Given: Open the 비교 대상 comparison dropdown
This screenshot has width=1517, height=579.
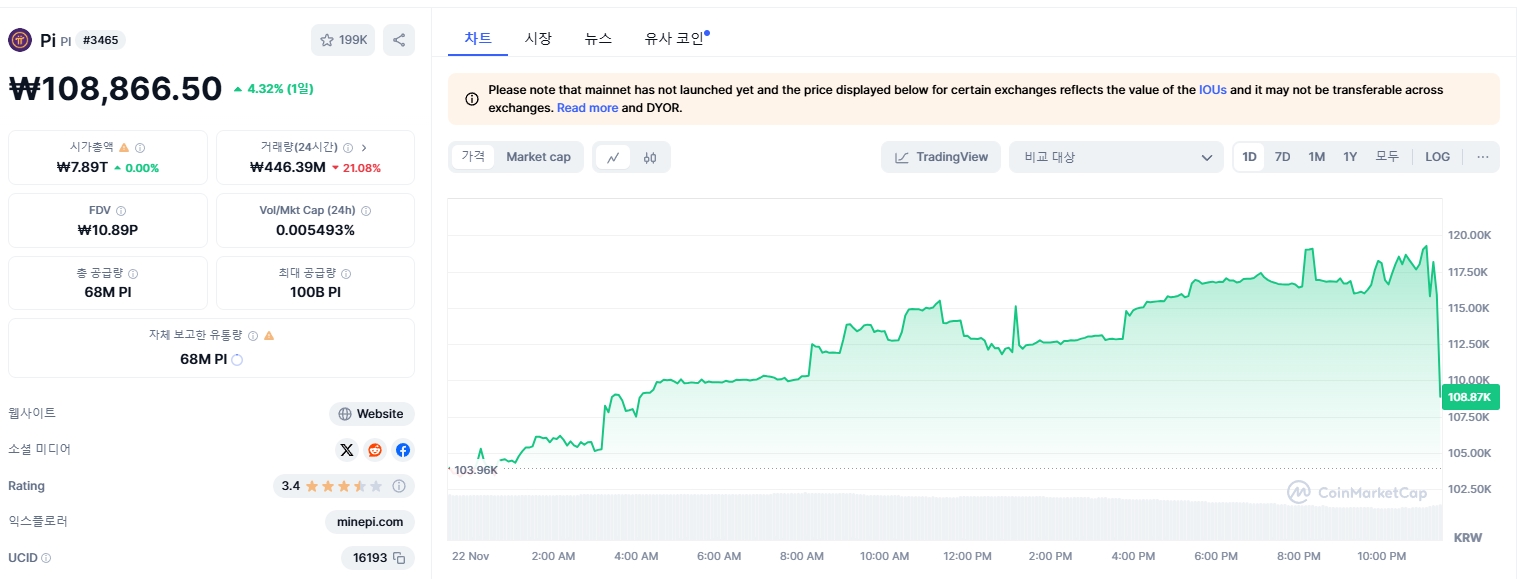Looking at the screenshot, I should coord(1115,157).
